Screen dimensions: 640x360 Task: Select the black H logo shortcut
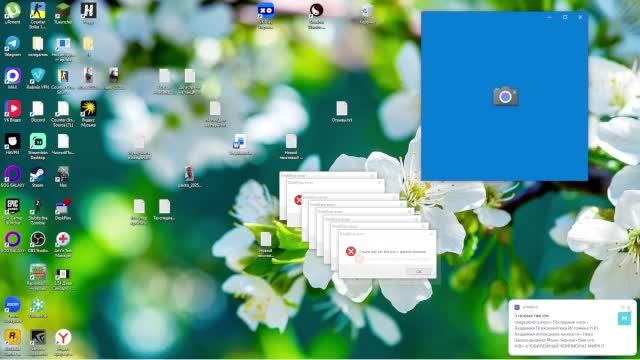pyautogui.click(x=88, y=11)
